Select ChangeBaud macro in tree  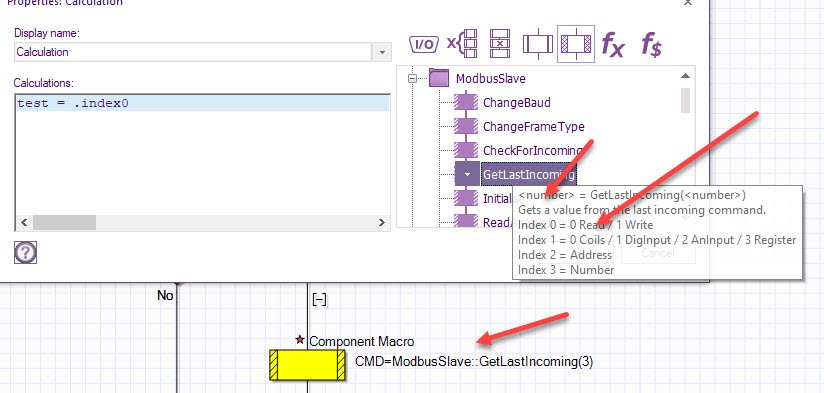[517, 102]
